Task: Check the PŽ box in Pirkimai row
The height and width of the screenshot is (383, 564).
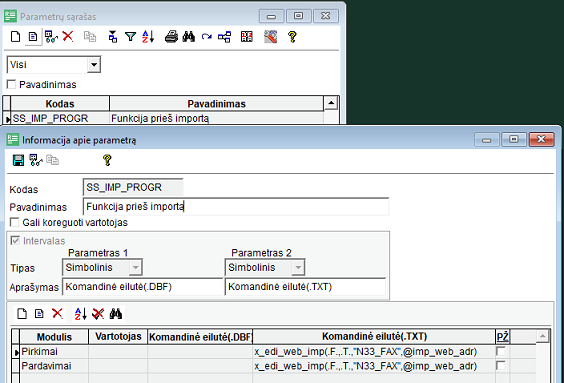Action: pos(500,351)
